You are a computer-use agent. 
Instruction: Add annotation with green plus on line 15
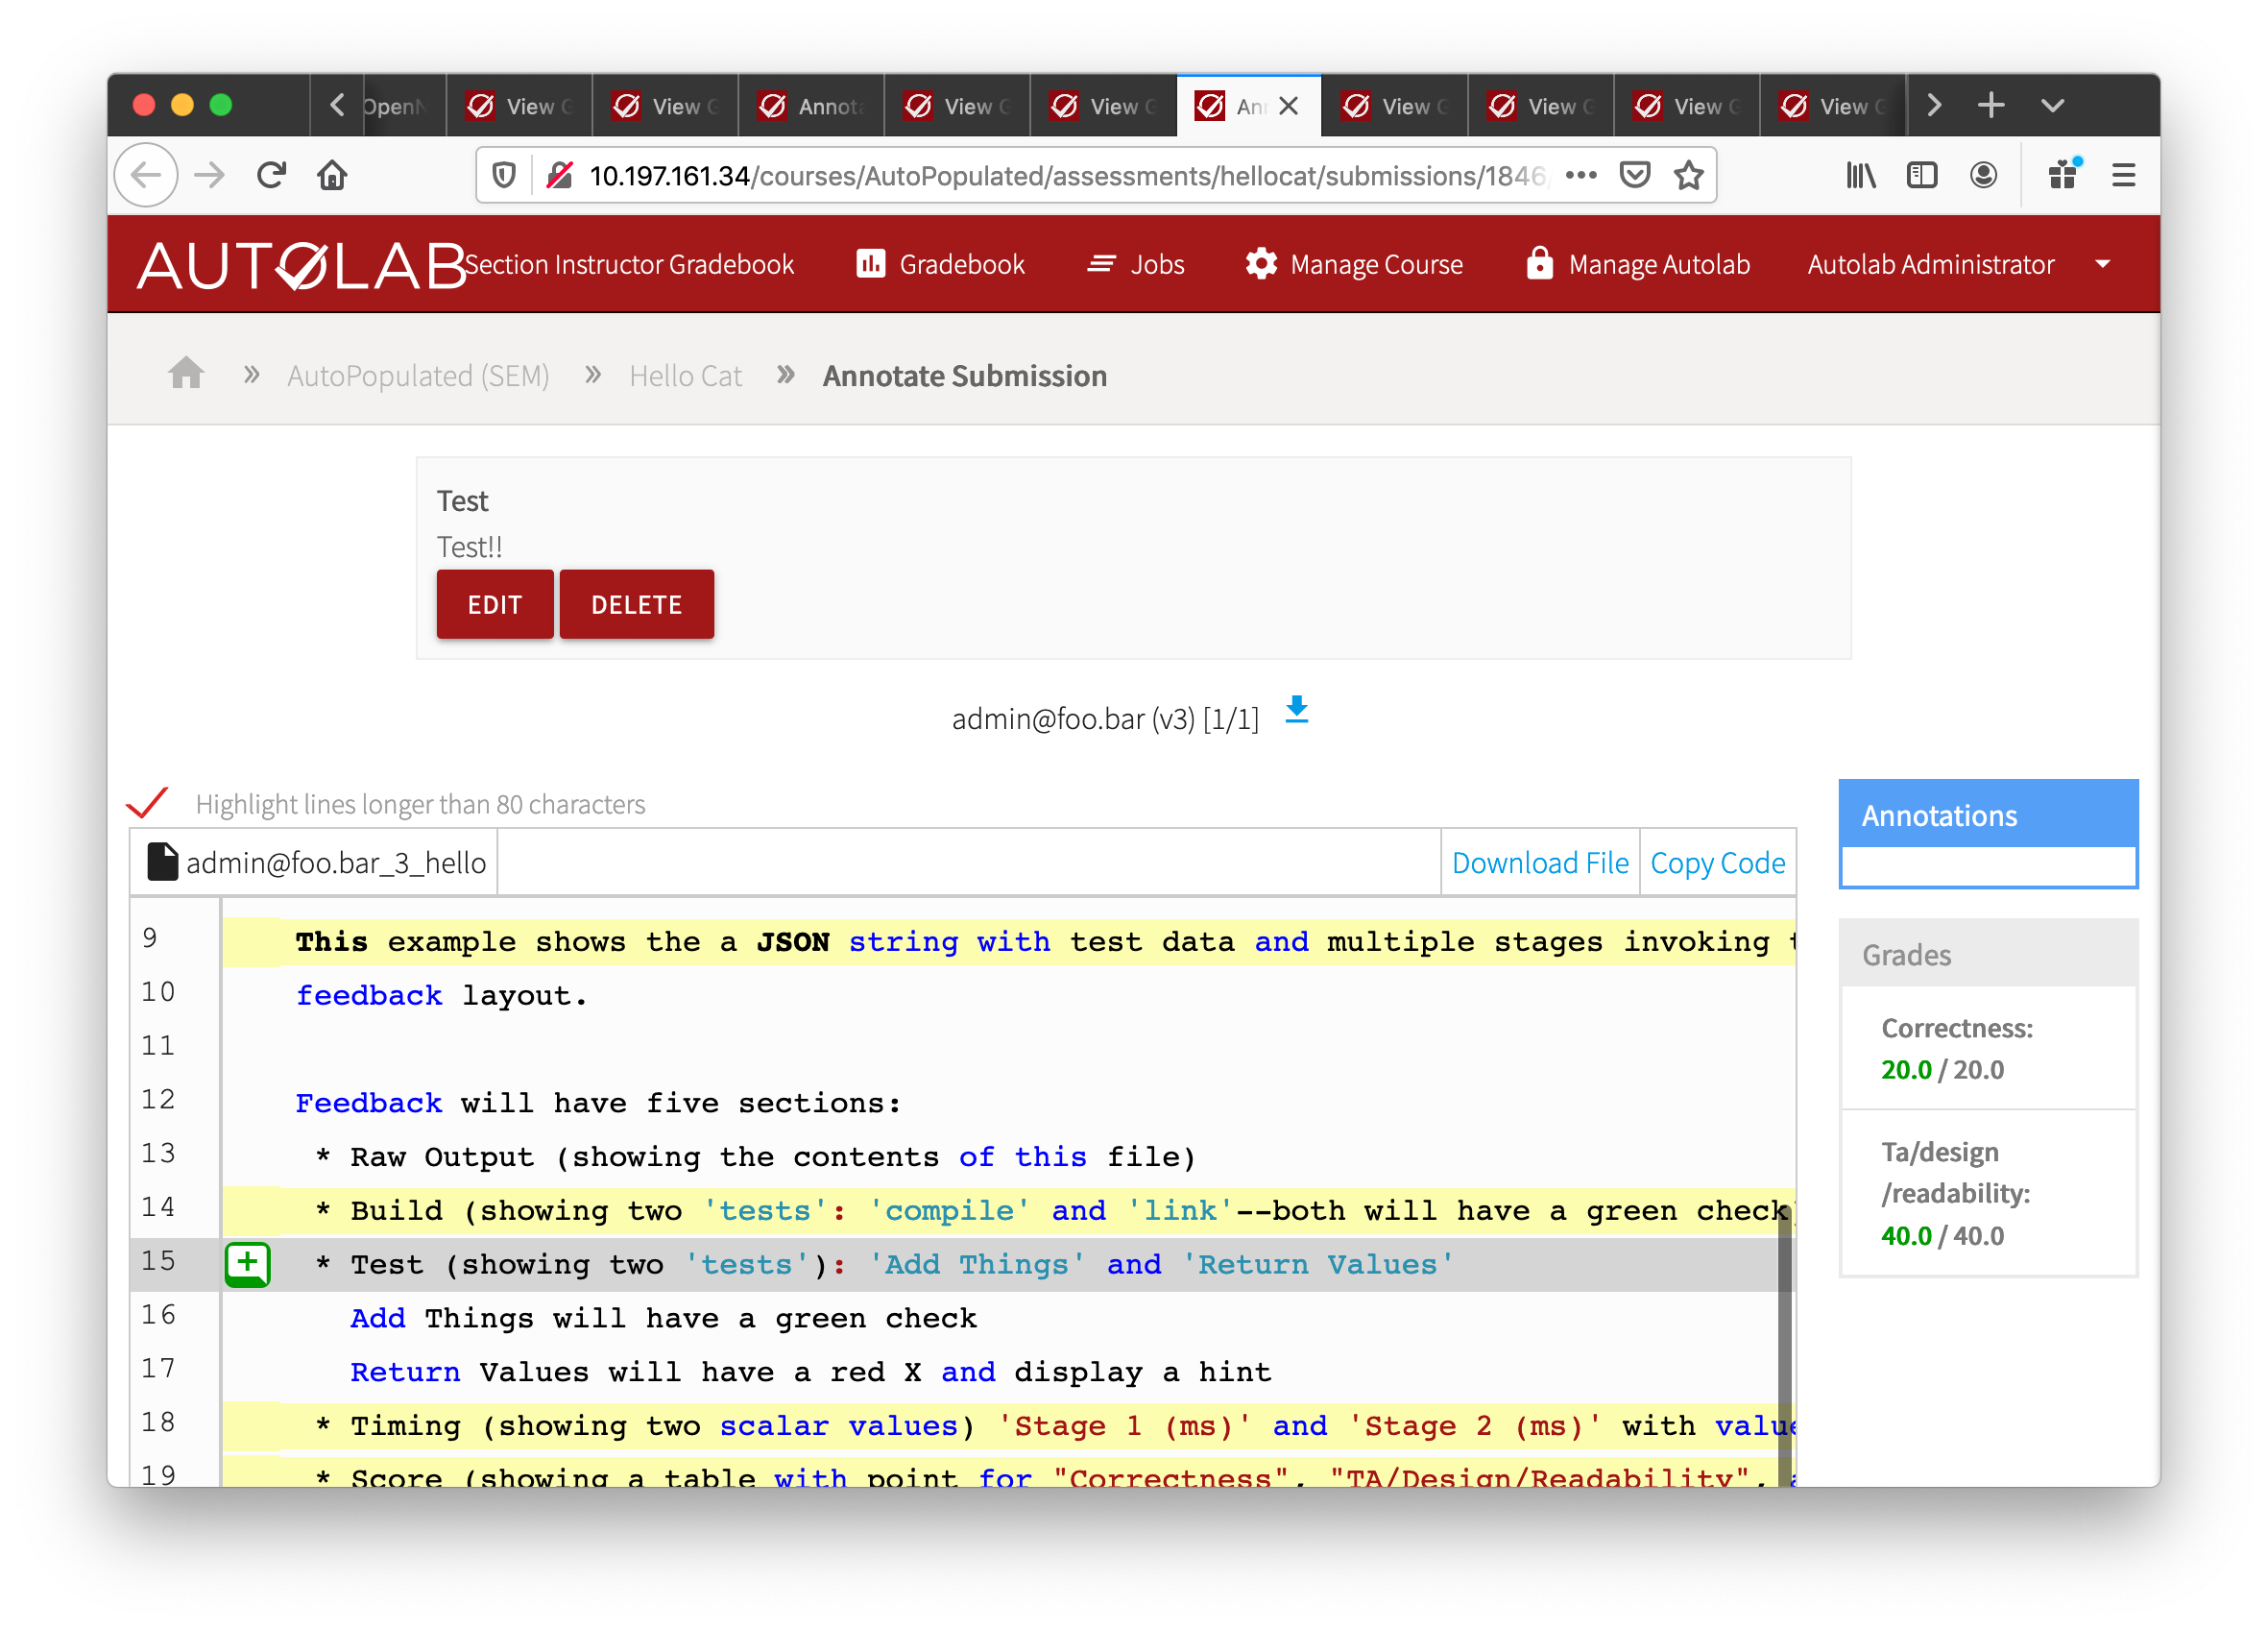coord(246,1263)
